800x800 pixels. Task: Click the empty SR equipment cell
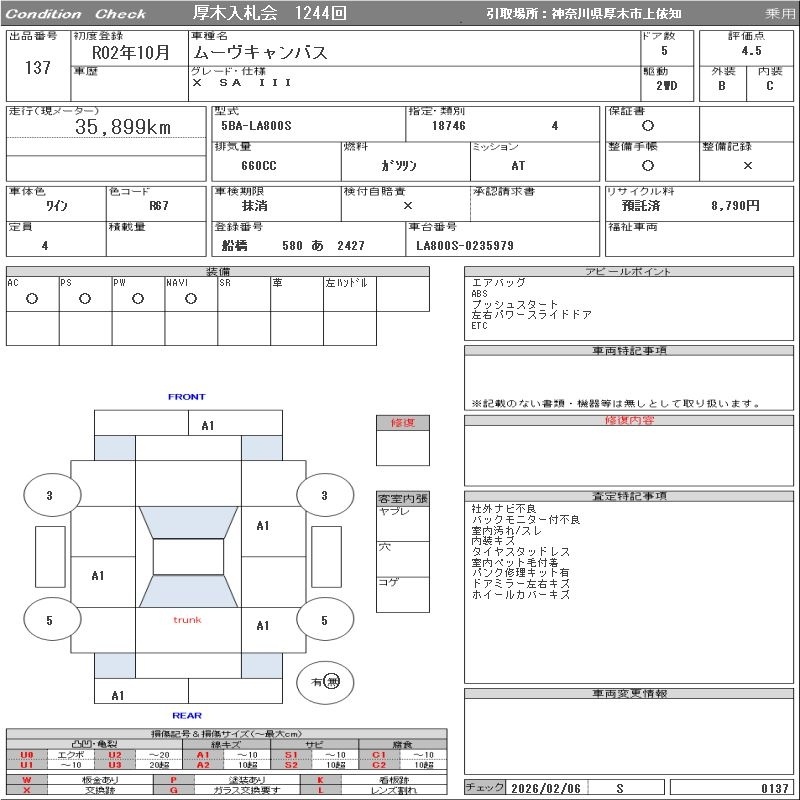tap(244, 298)
